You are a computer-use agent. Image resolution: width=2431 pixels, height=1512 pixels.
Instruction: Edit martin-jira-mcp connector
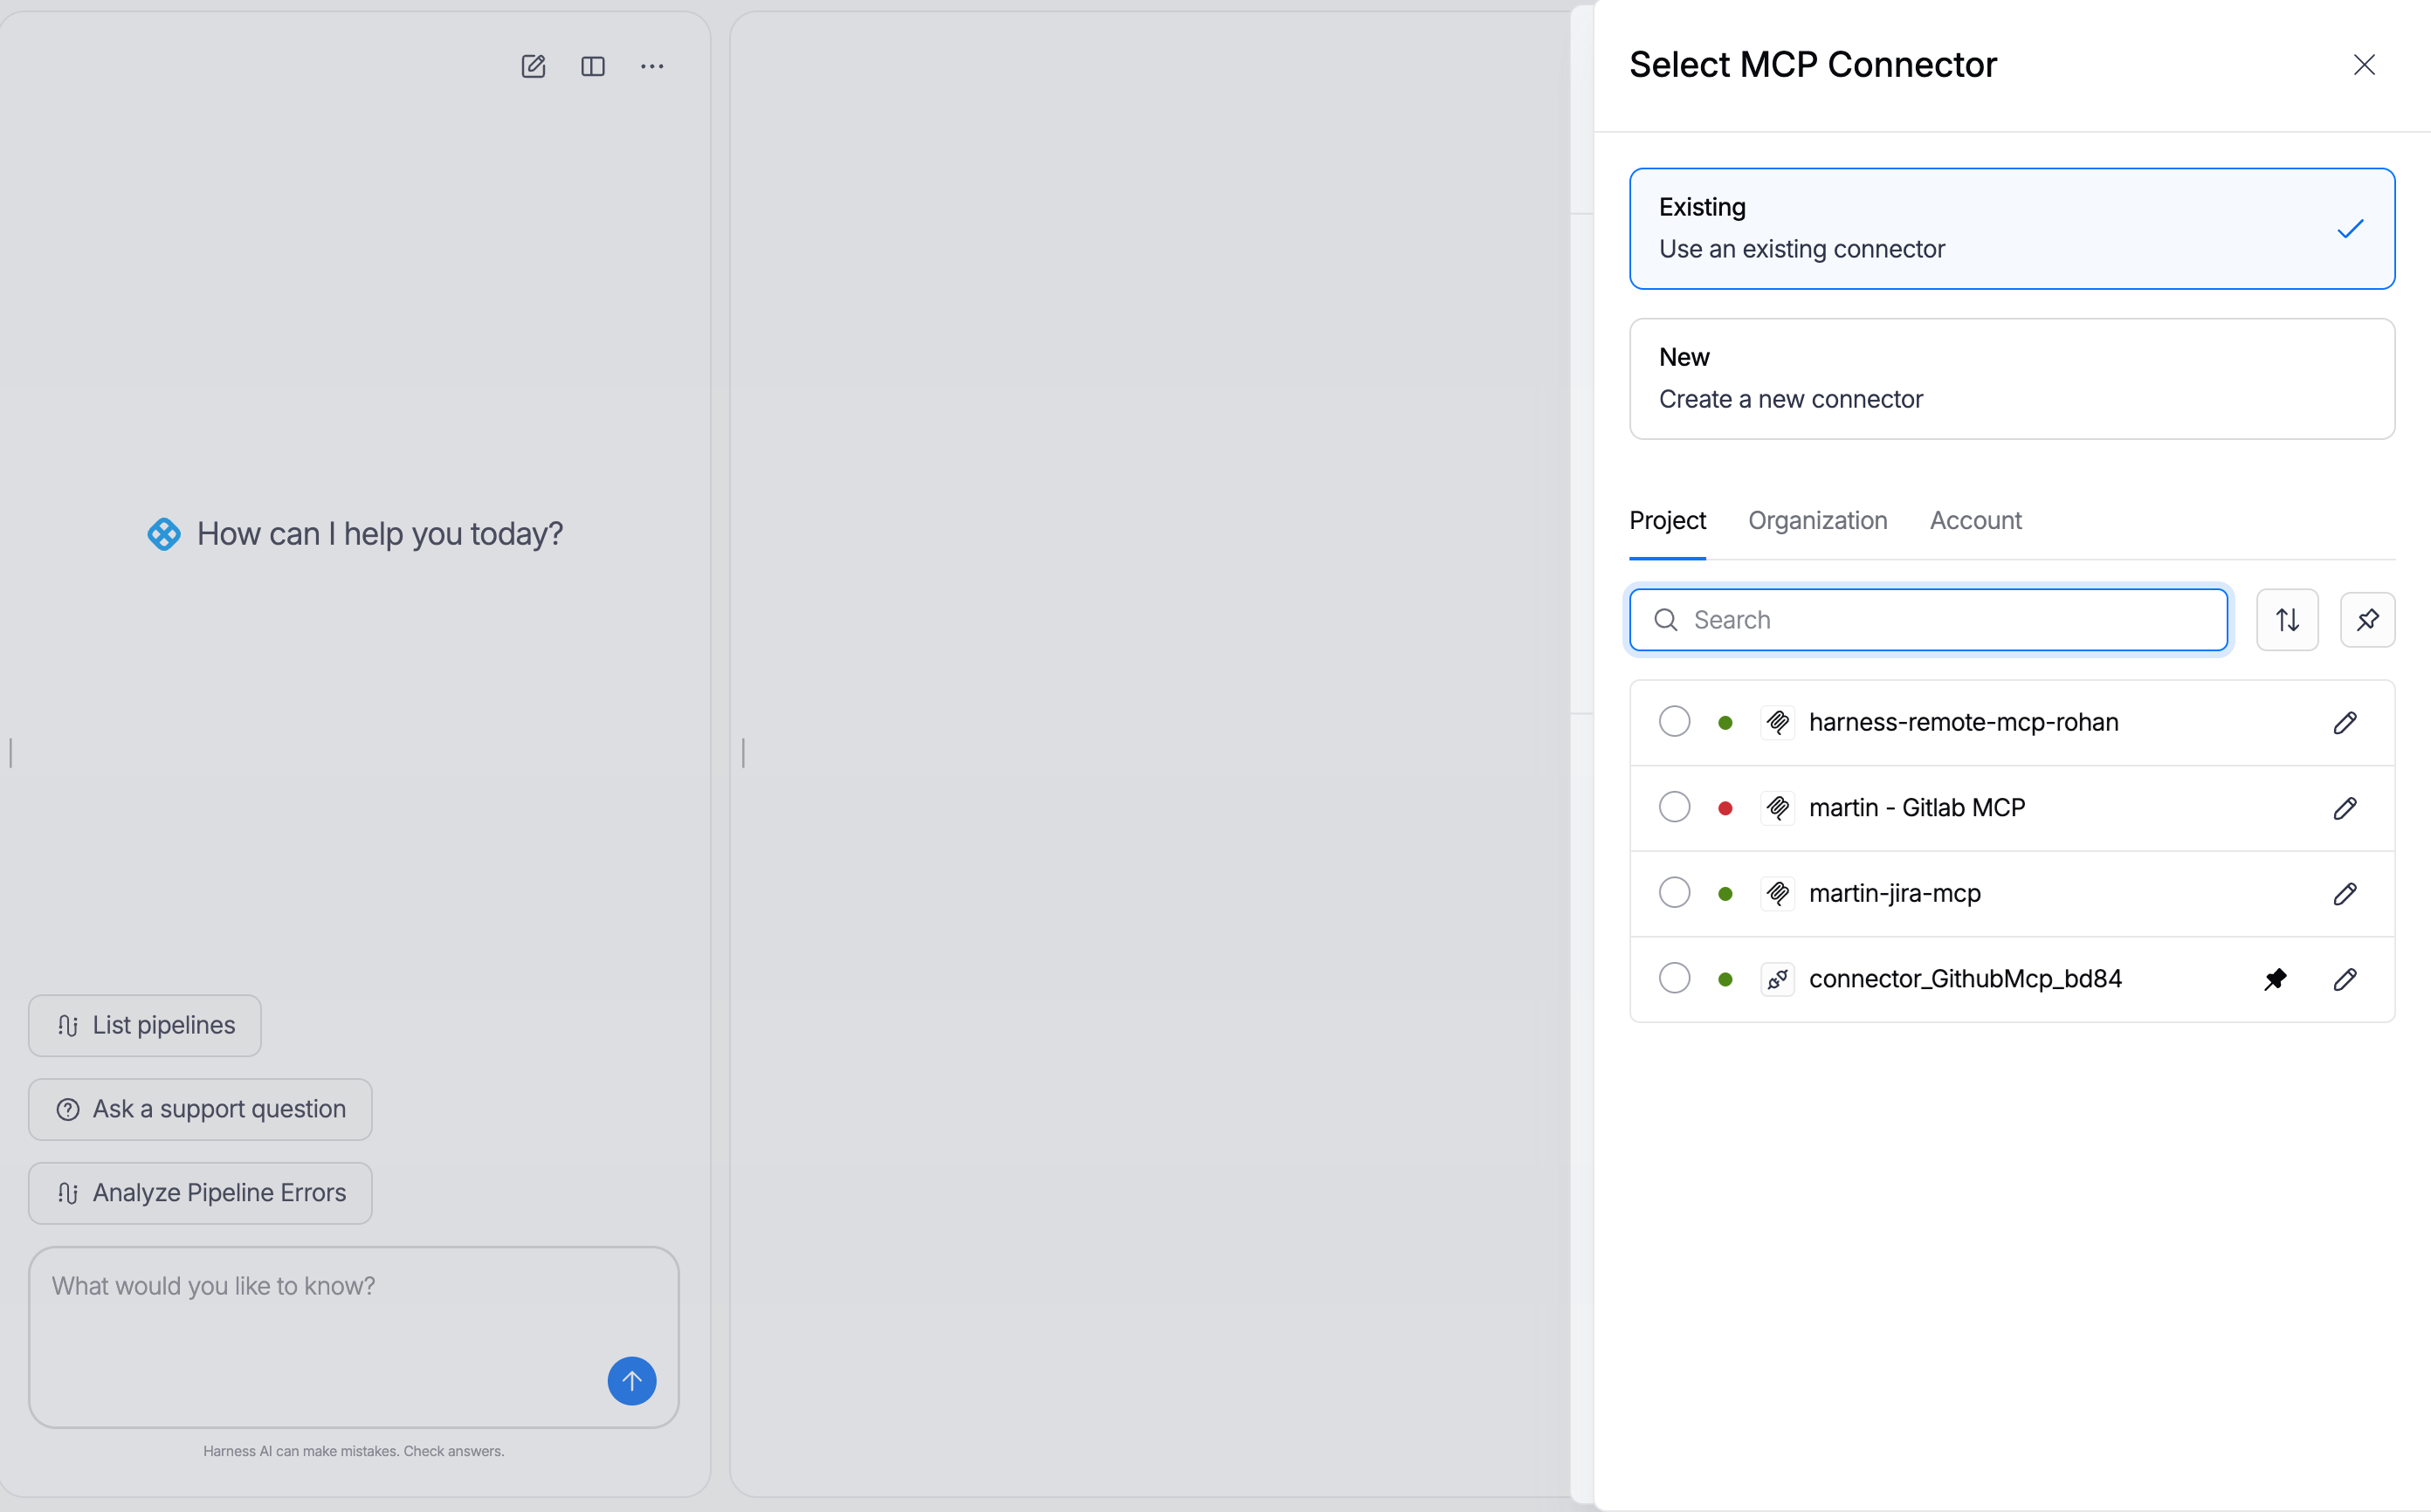(x=2345, y=894)
